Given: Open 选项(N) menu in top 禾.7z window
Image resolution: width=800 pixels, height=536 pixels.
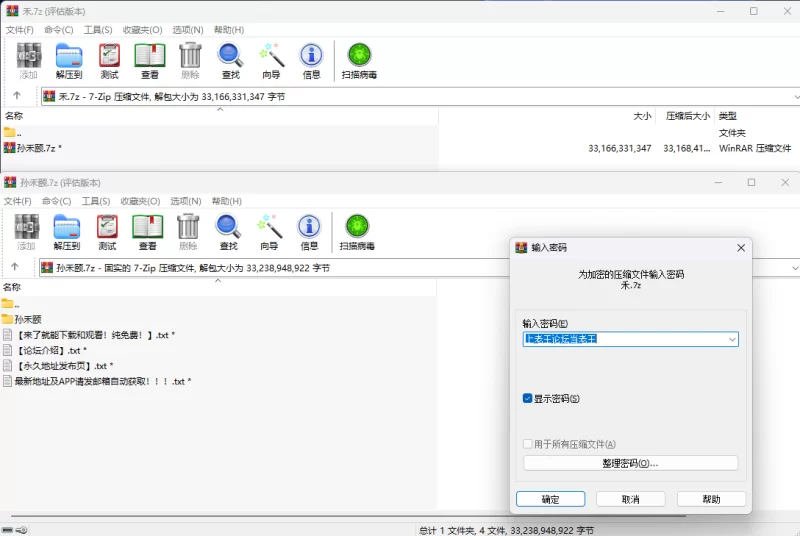Looking at the screenshot, I should pyautogui.click(x=188, y=30).
